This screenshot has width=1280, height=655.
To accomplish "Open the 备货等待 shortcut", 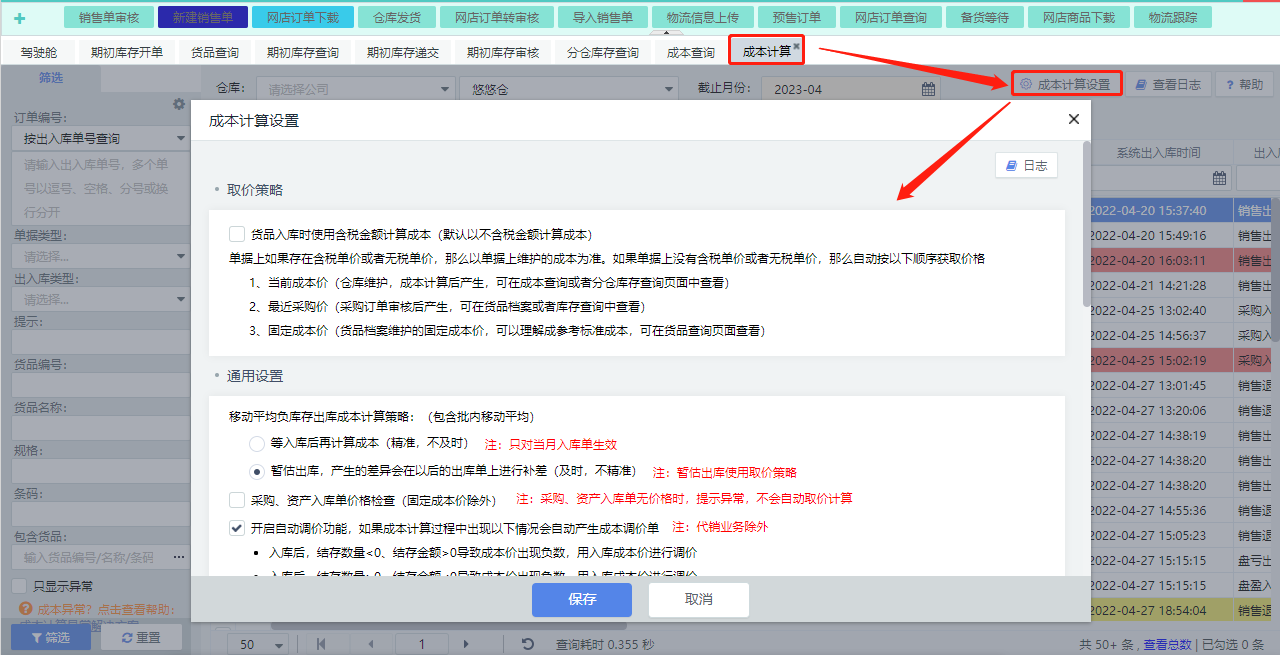I will (x=985, y=17).
